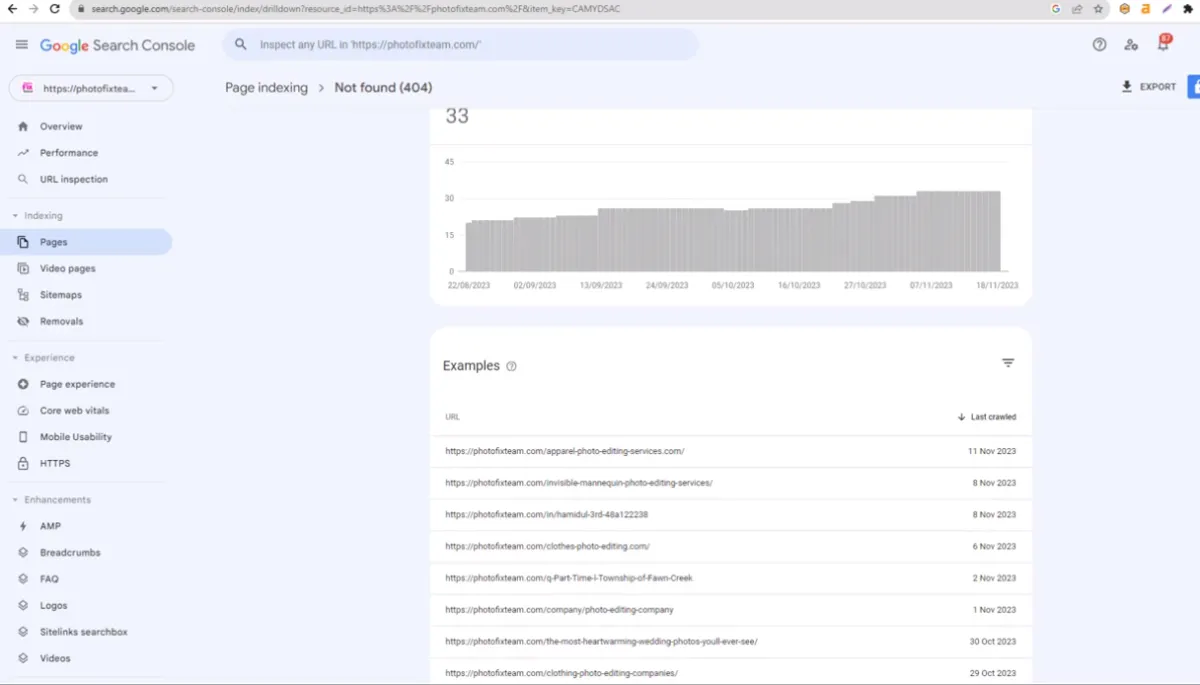Click the Removals eye-slash icon
The height and width of the screenshot is (685, 1200).
pos(23,322)
